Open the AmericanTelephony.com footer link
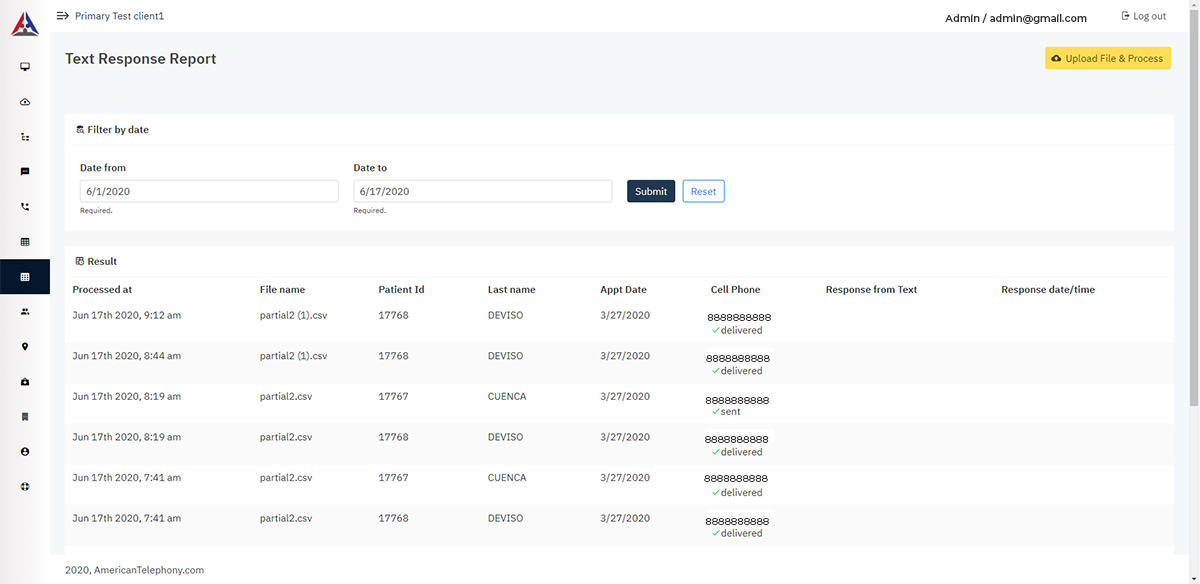1200x584 pixels. point(149,570)
